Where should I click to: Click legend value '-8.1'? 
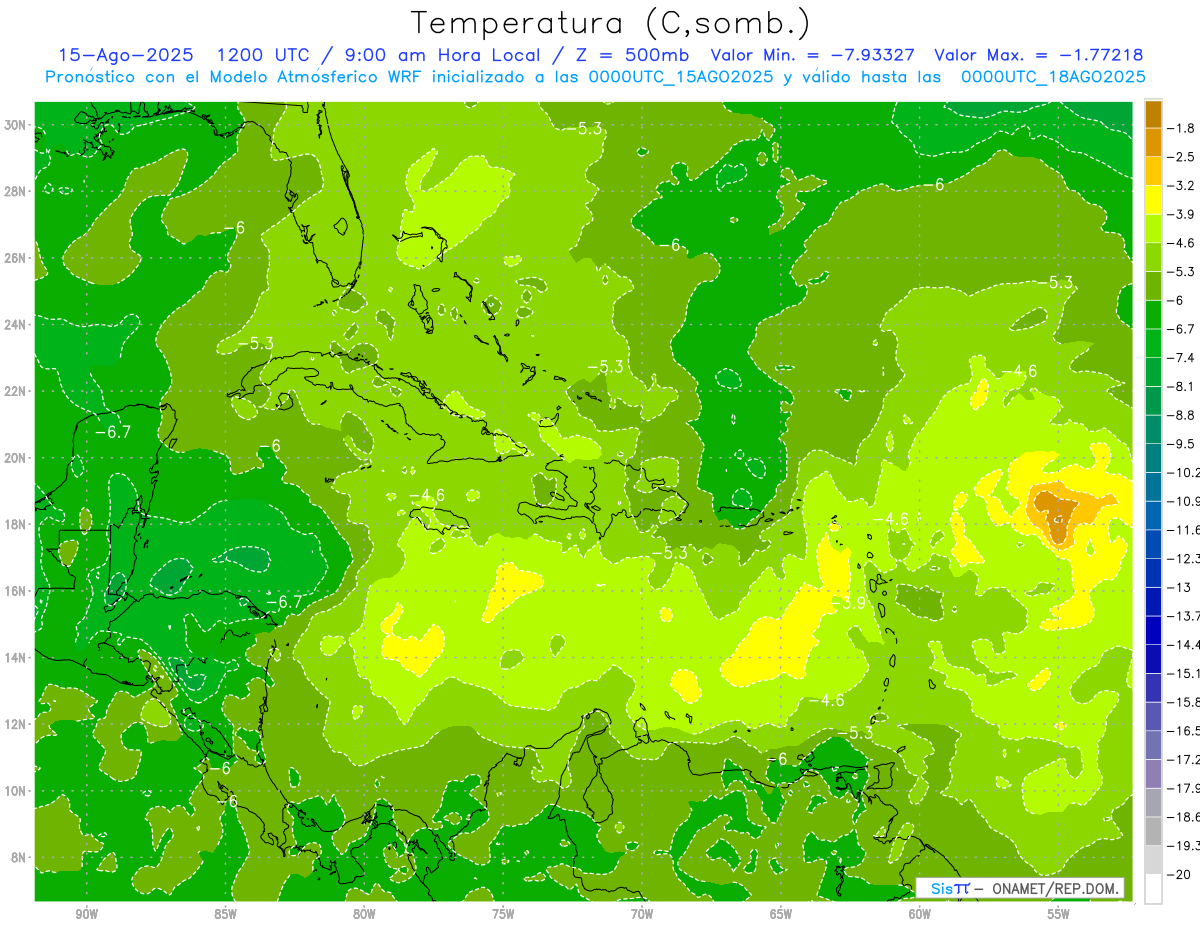pyautogui.click(x=1182, y=387)
